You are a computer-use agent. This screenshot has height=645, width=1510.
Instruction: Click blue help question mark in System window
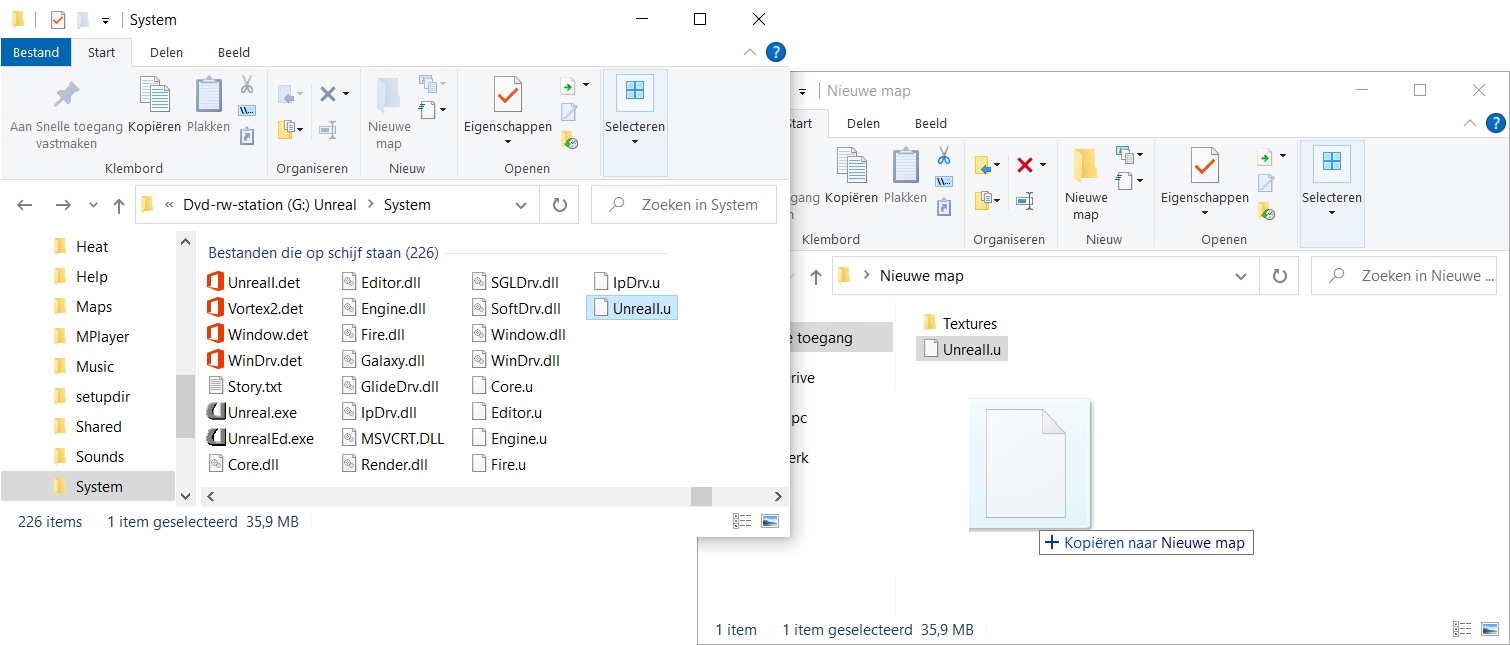click(776, 52)
